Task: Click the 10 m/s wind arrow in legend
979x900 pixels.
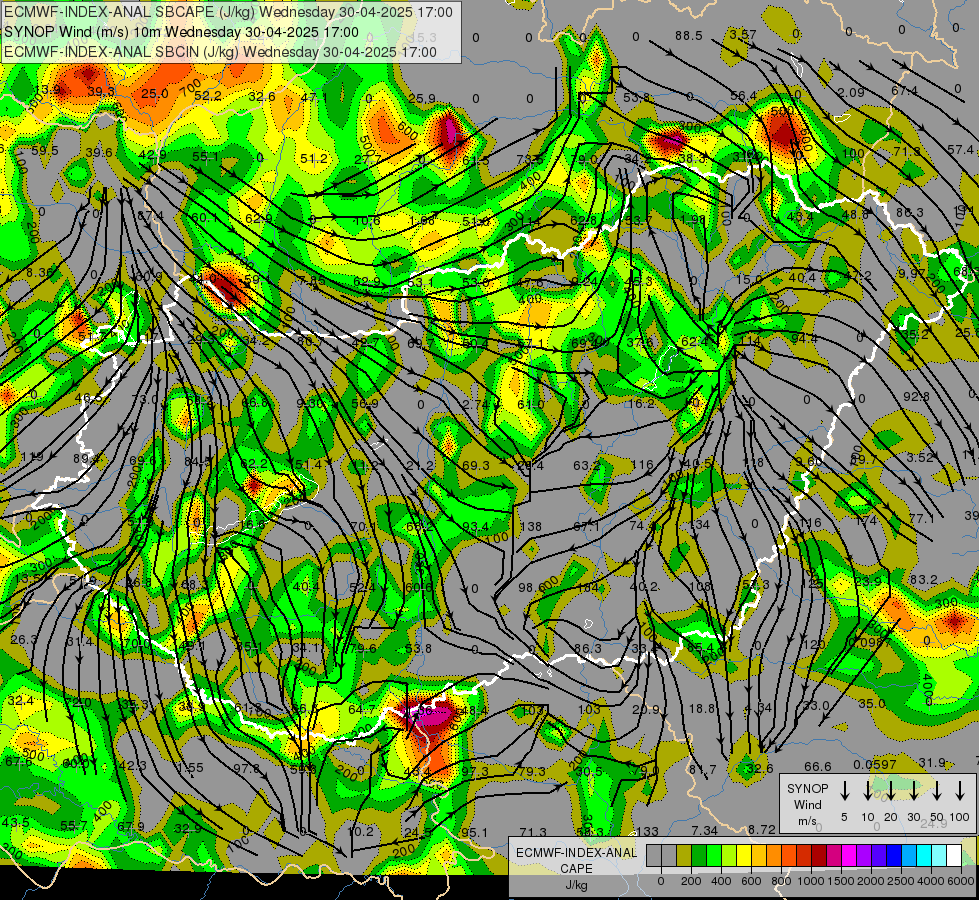Action: [867, 791]
